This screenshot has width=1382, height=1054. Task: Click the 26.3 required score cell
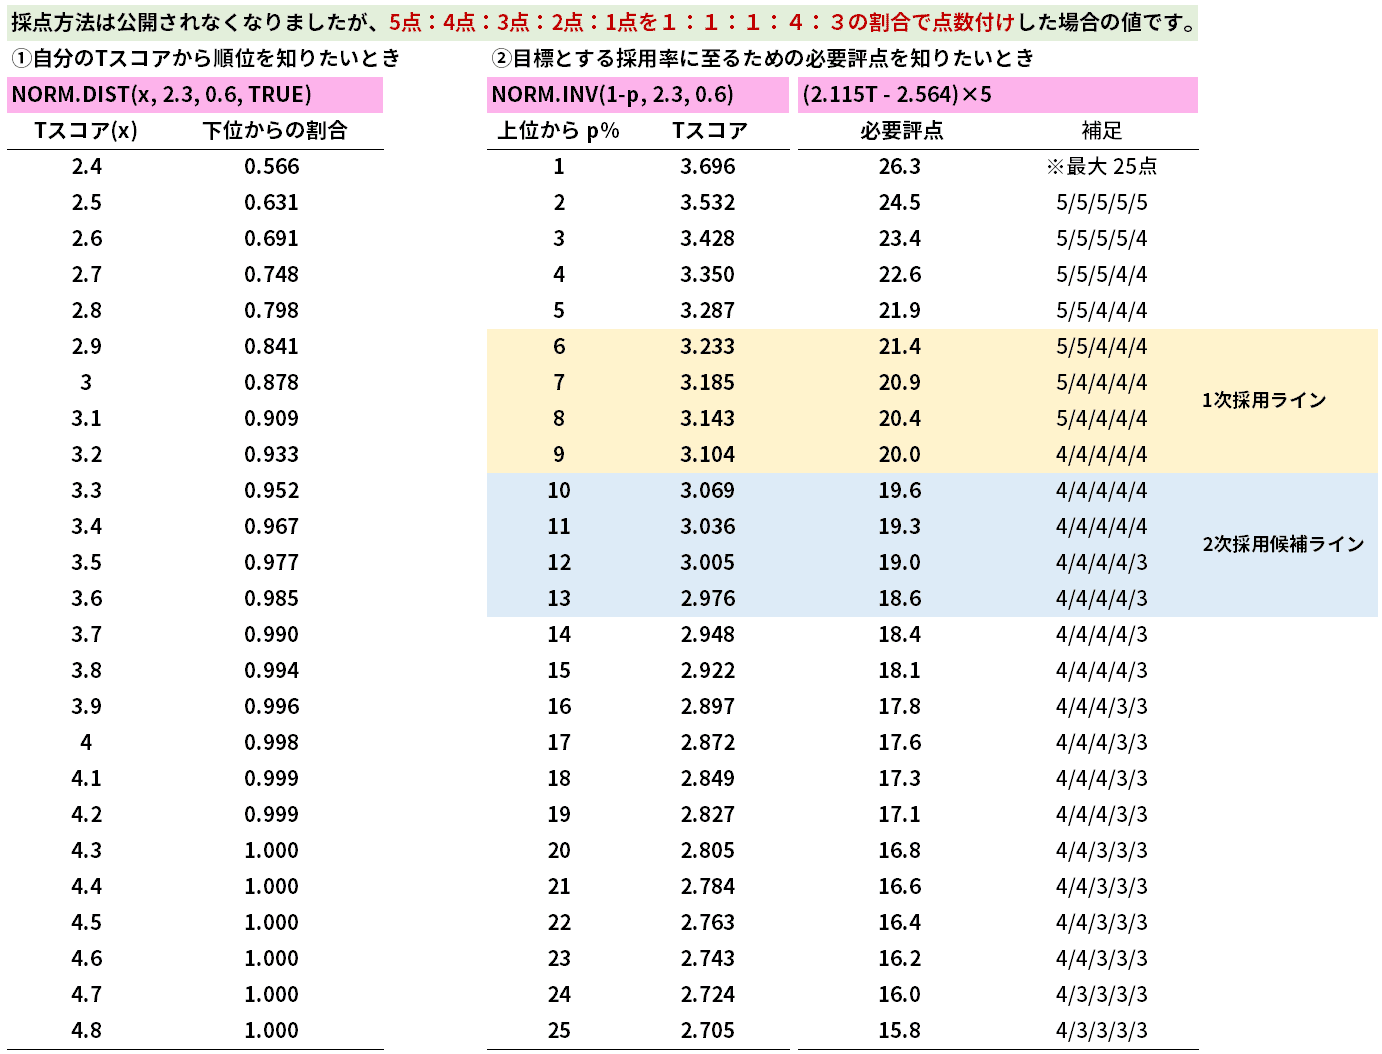coord(899,167)
